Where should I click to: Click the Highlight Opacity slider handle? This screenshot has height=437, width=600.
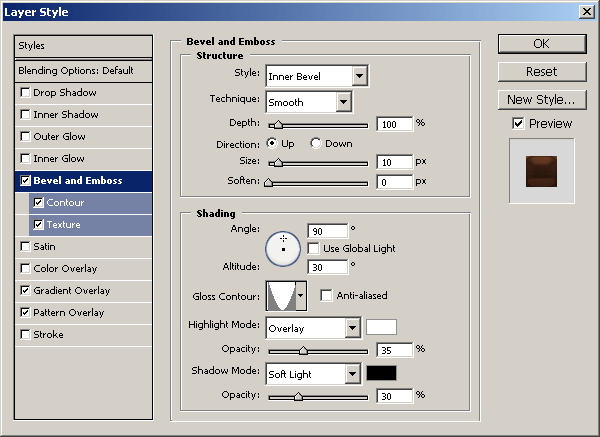pos(303,351)
